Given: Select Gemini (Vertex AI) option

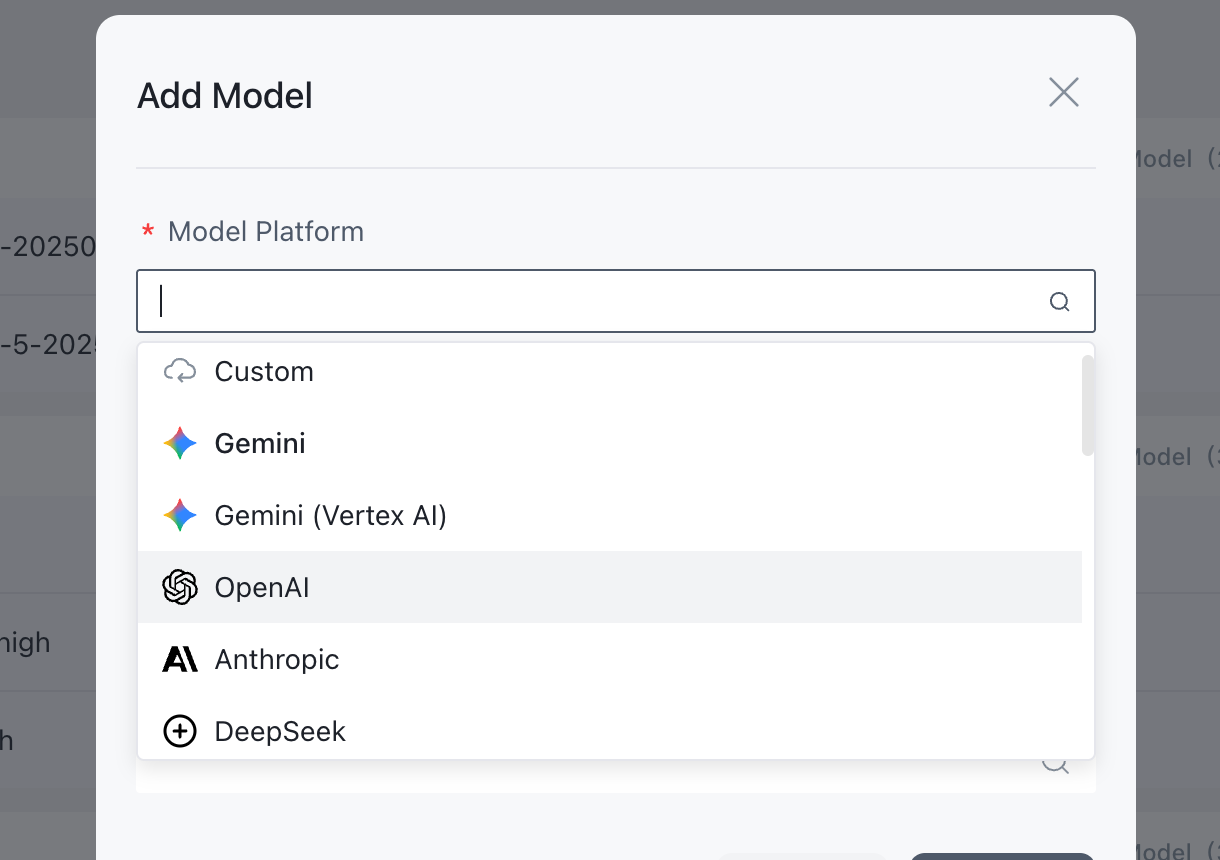Looking at the screenshot, I should (x=610, y=515).
